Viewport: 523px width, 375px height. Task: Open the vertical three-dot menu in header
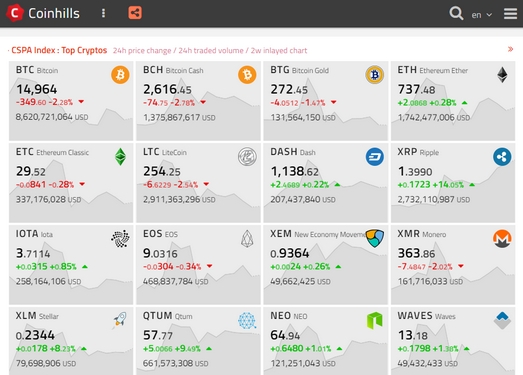103,13
